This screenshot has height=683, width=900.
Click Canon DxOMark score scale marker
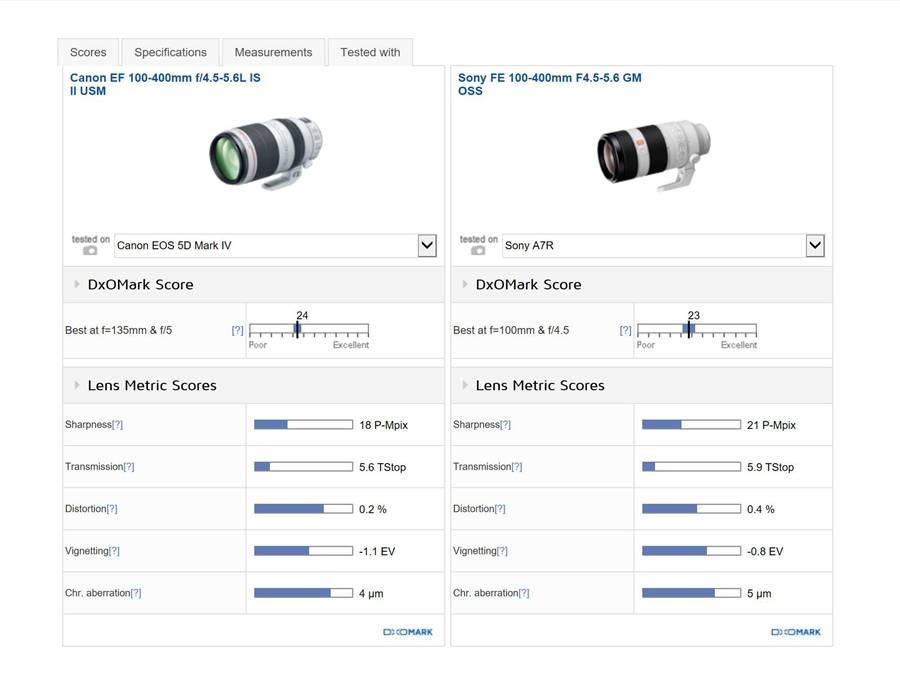click(297, 329)
